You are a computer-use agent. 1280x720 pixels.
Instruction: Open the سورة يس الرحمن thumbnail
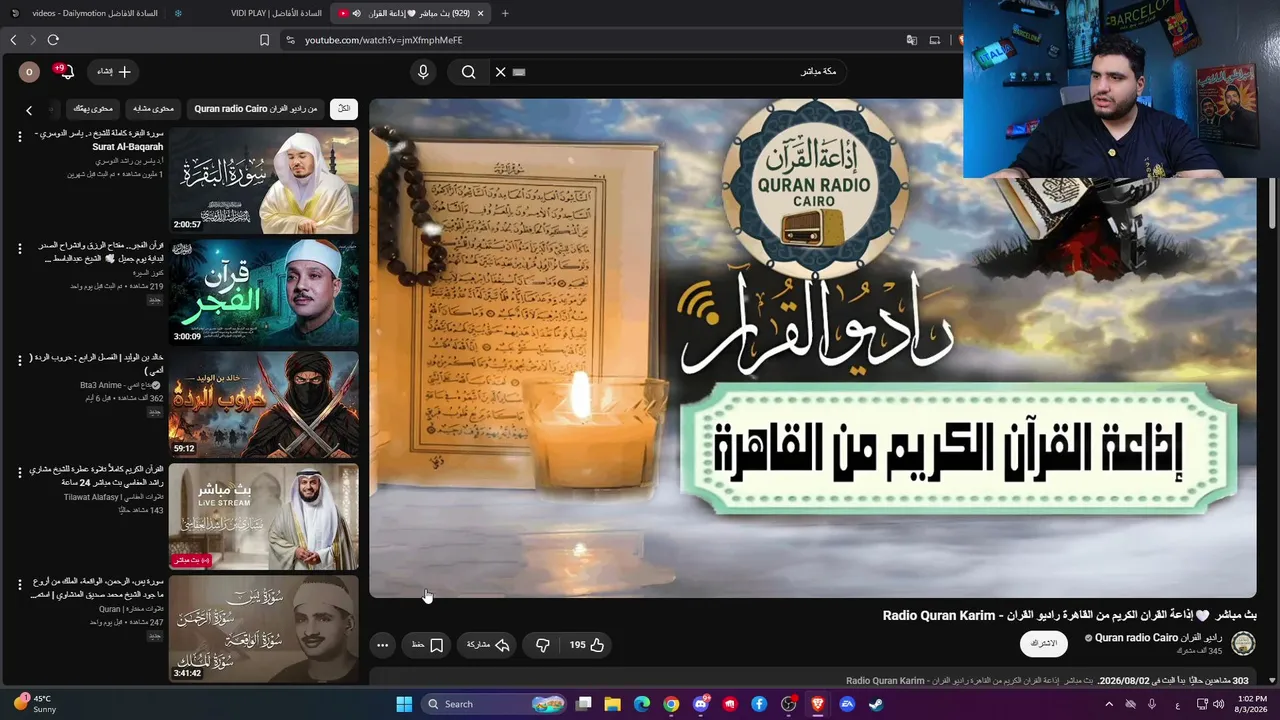click(264, 628)
